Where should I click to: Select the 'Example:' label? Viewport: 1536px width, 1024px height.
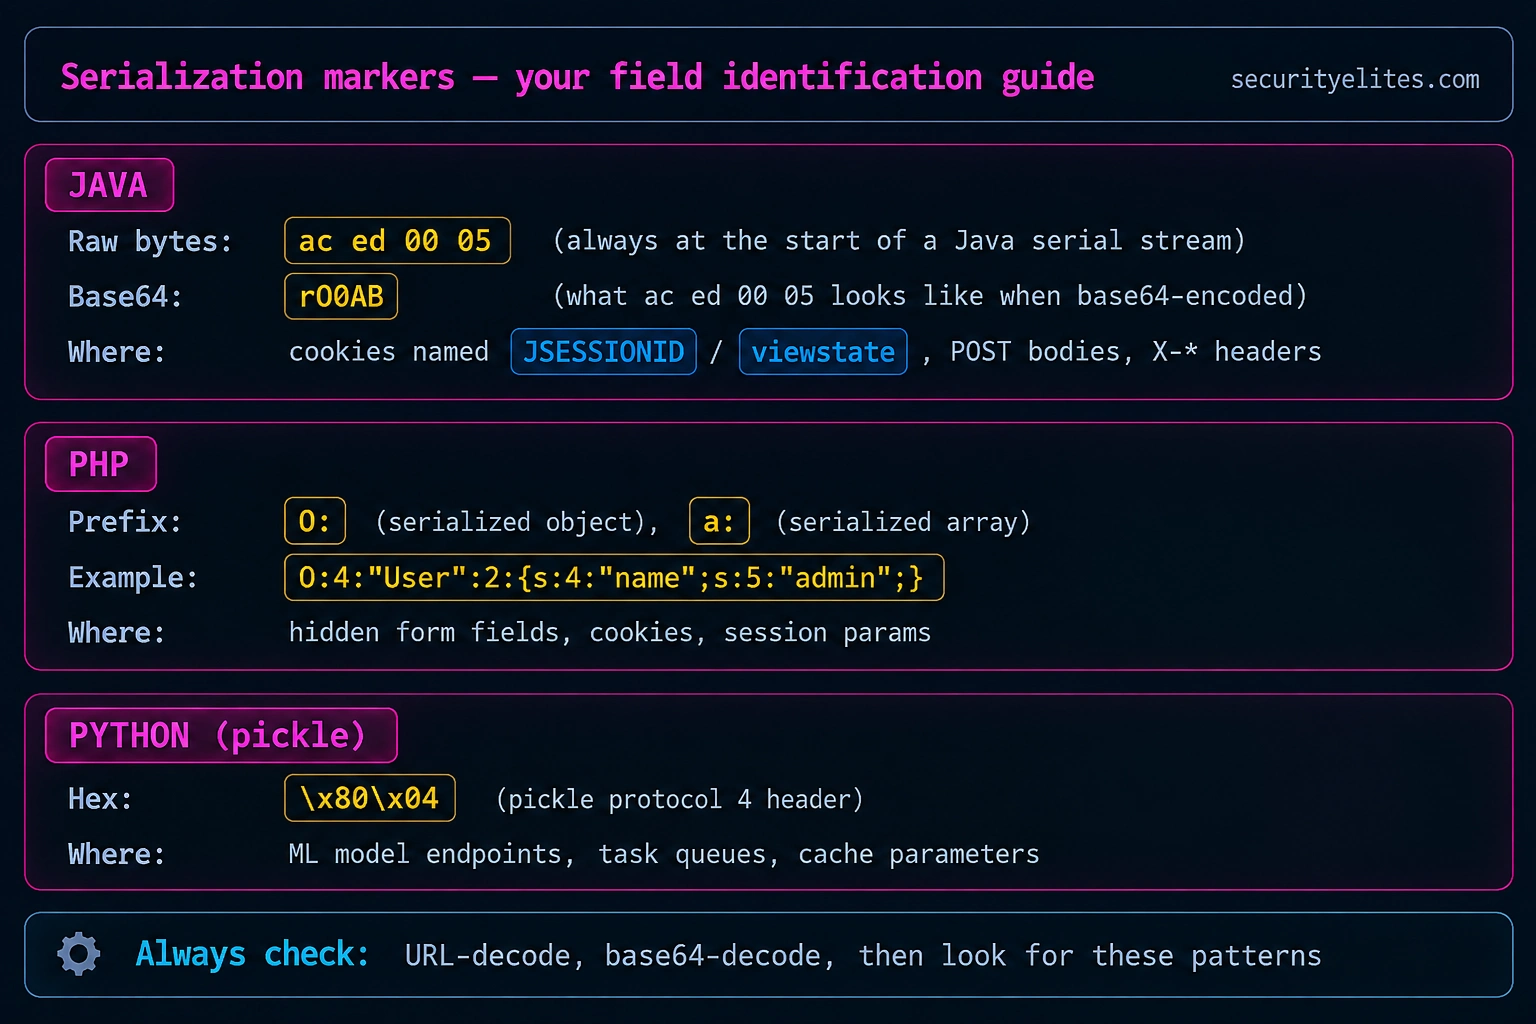coord(133,577)
